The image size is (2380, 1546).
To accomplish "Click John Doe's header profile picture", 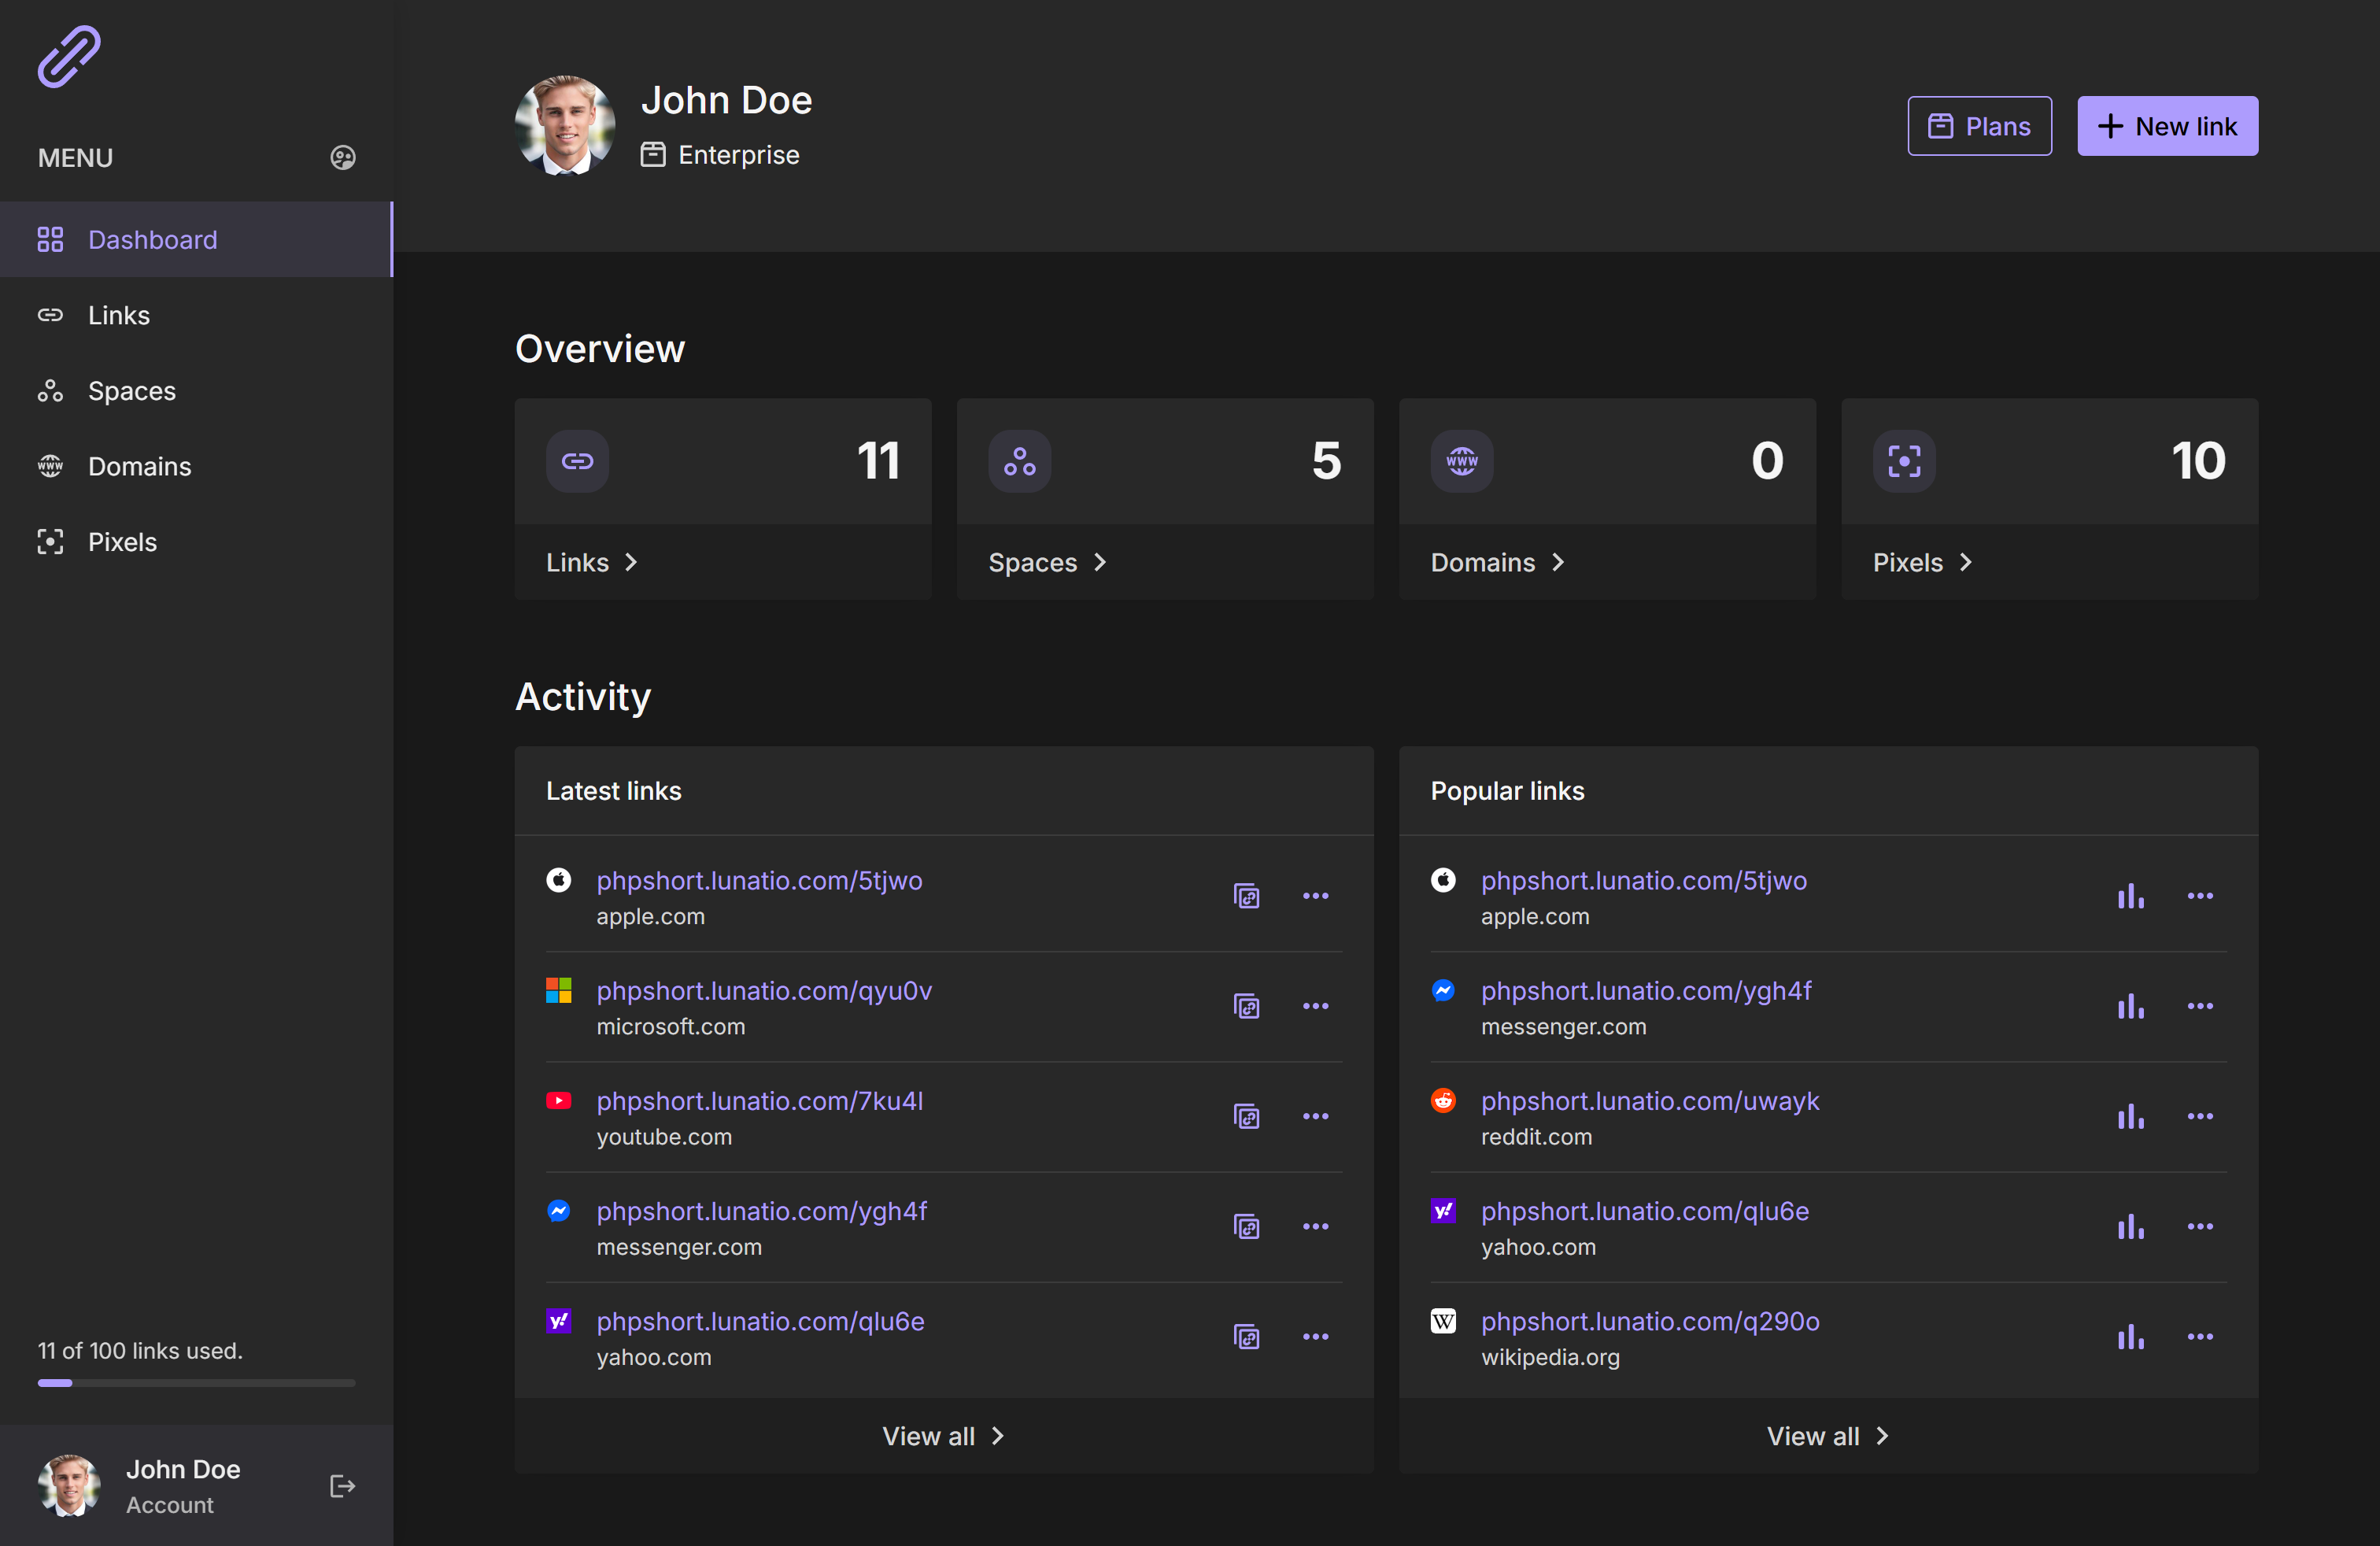I will click(x=565, y=126).
